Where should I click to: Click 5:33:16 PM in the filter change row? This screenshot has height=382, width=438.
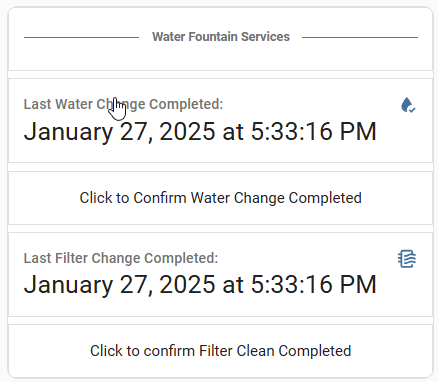[x=314, y=284]
